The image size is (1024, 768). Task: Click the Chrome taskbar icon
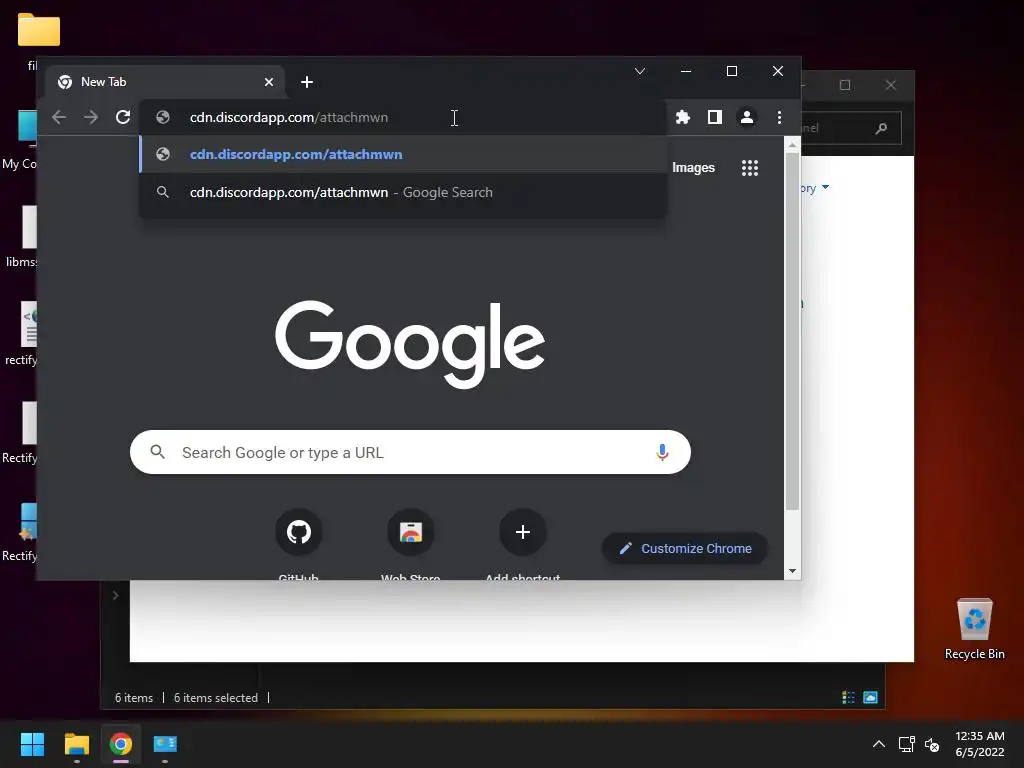121,744
